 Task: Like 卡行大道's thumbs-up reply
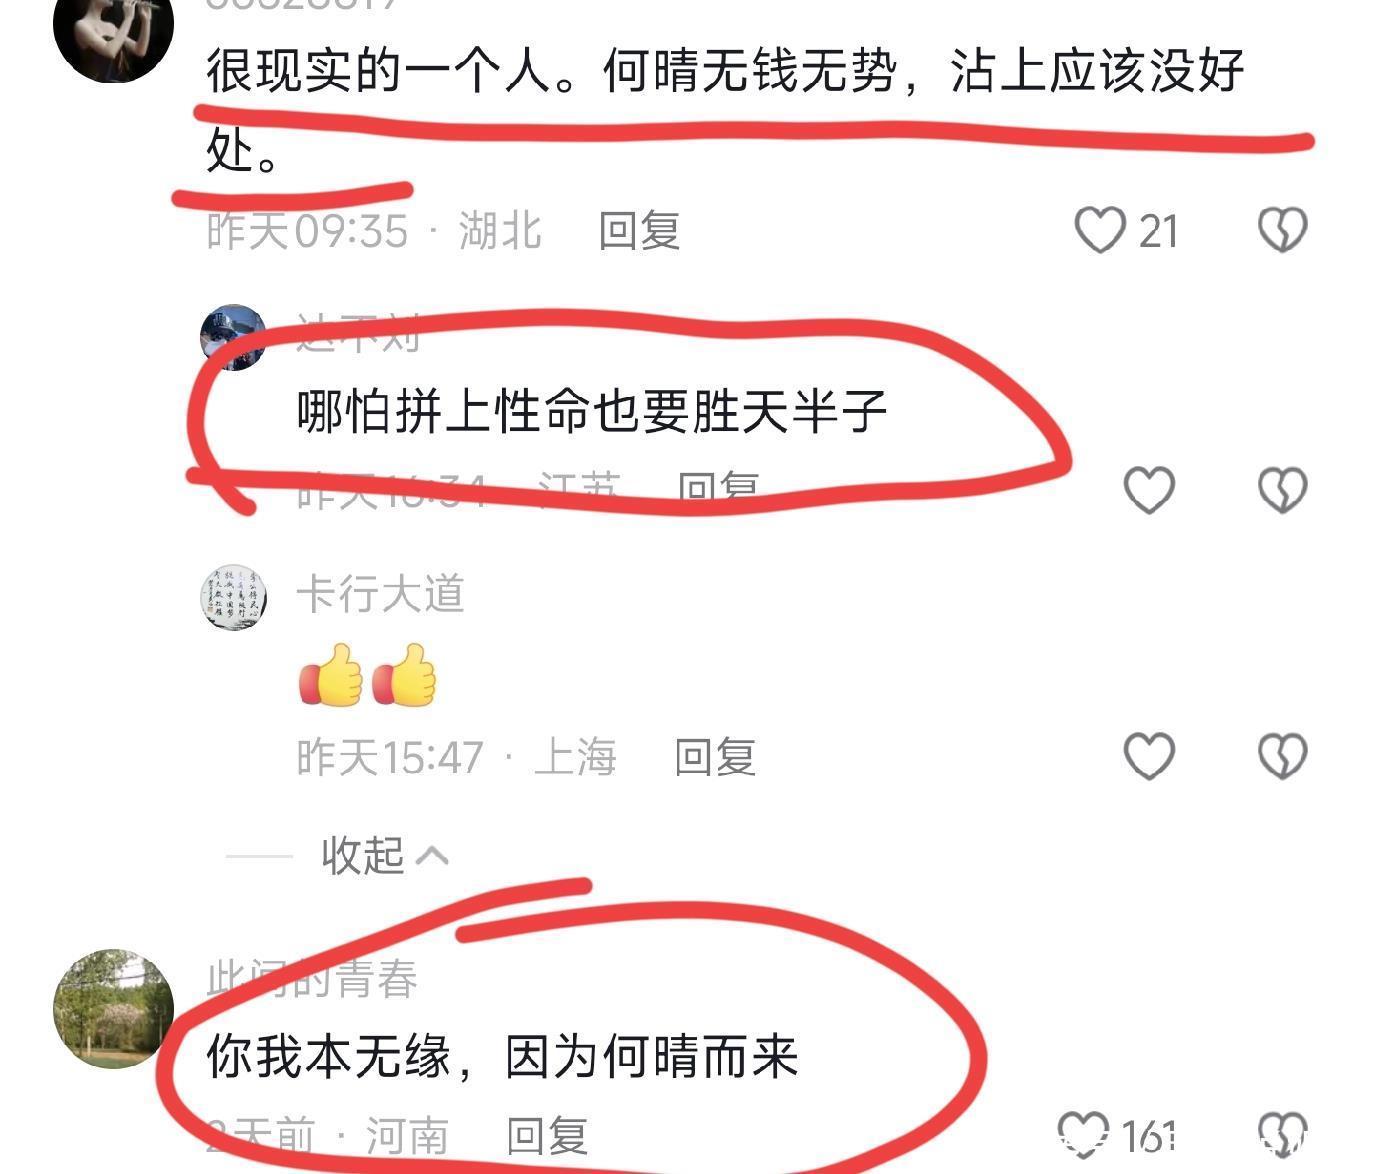click(1149, 756)
